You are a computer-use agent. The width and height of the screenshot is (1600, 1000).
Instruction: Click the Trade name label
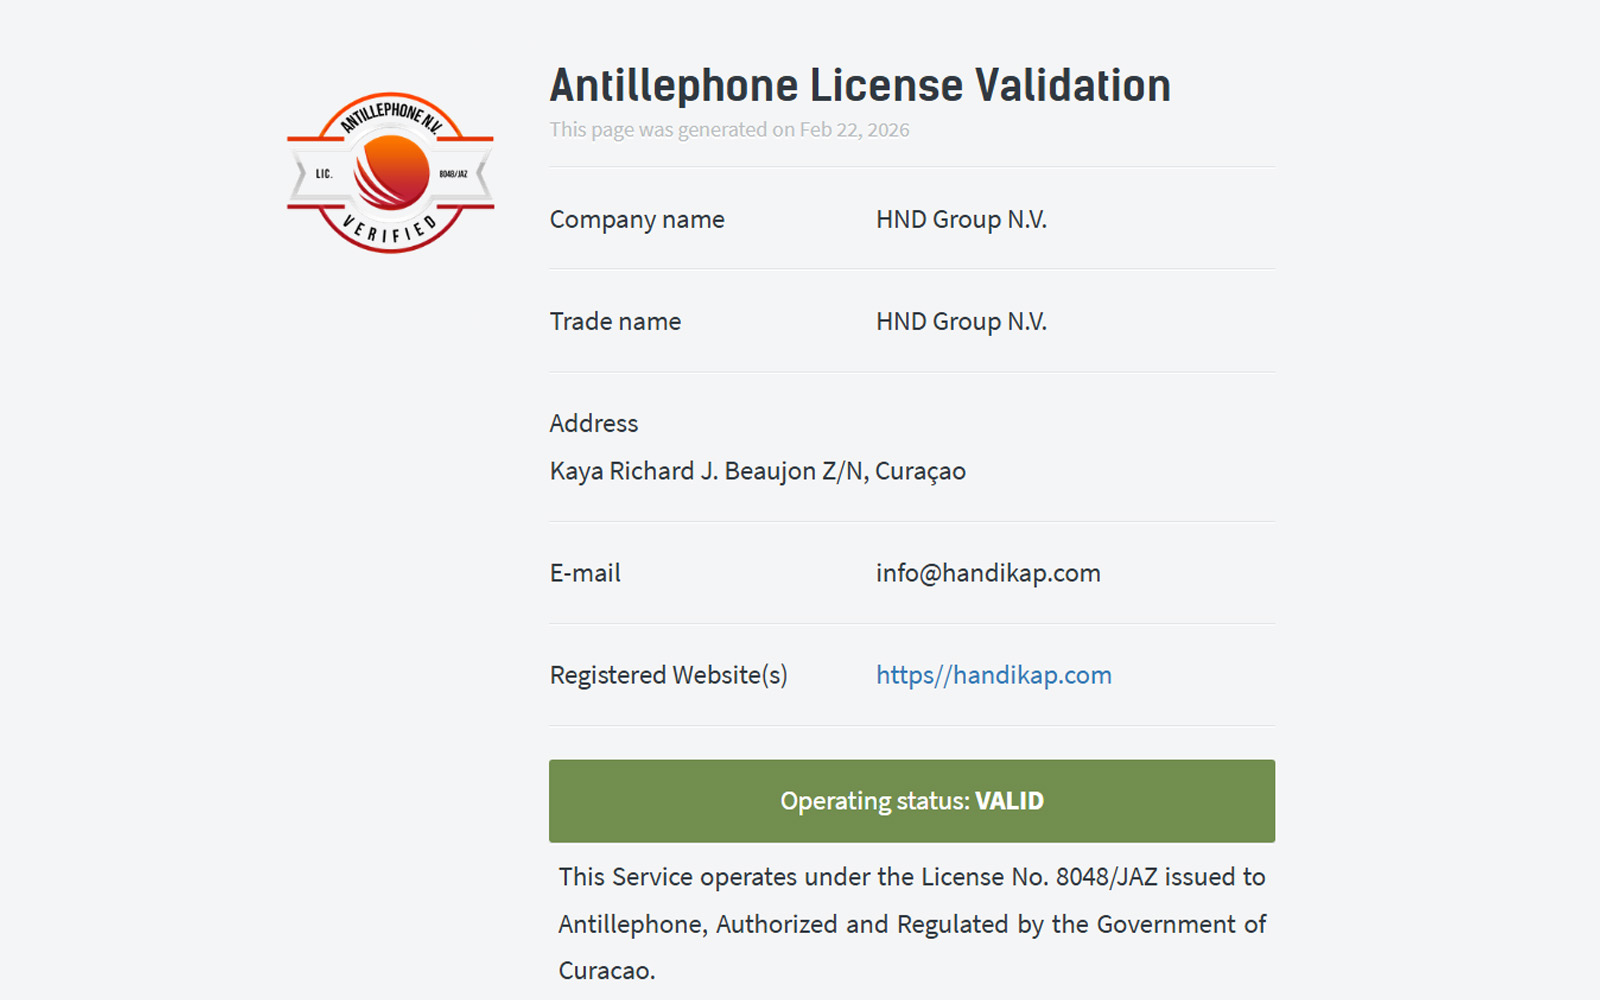click(x=615, y=322)
